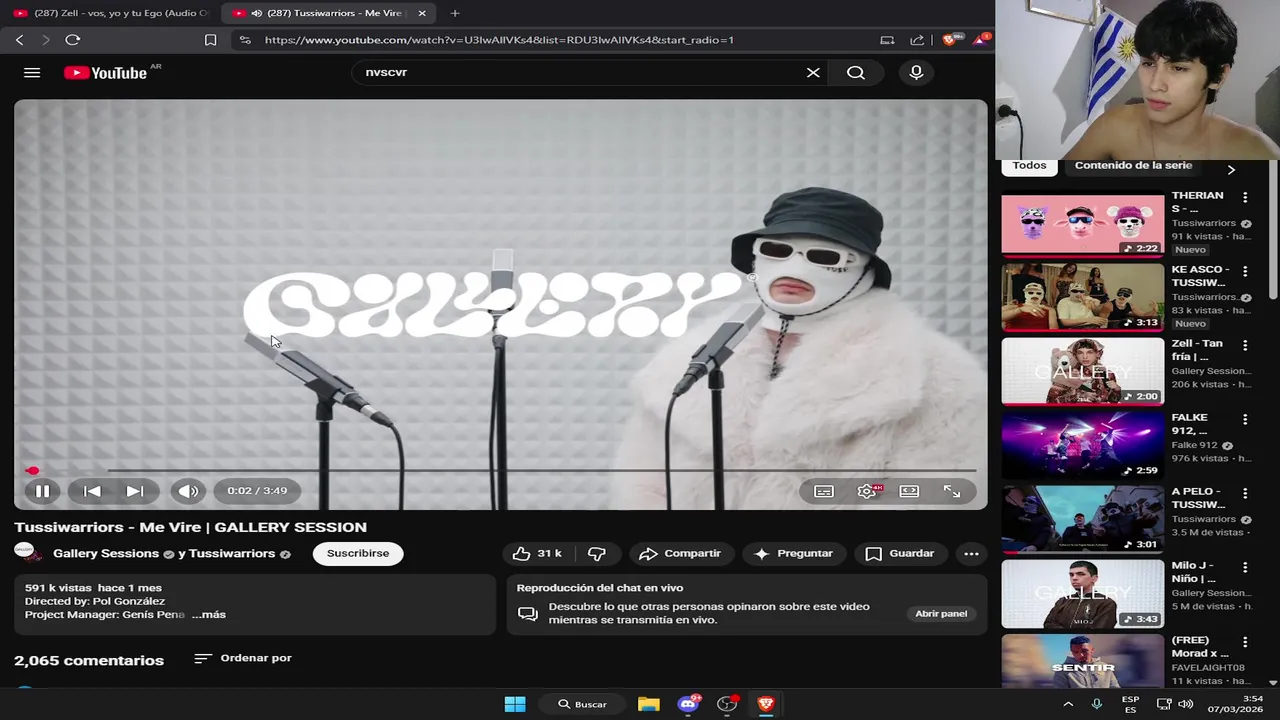Enter fullscreen mode in the player
The height and width of the screenshot is (720, 1280).
[x=952, y=491]
